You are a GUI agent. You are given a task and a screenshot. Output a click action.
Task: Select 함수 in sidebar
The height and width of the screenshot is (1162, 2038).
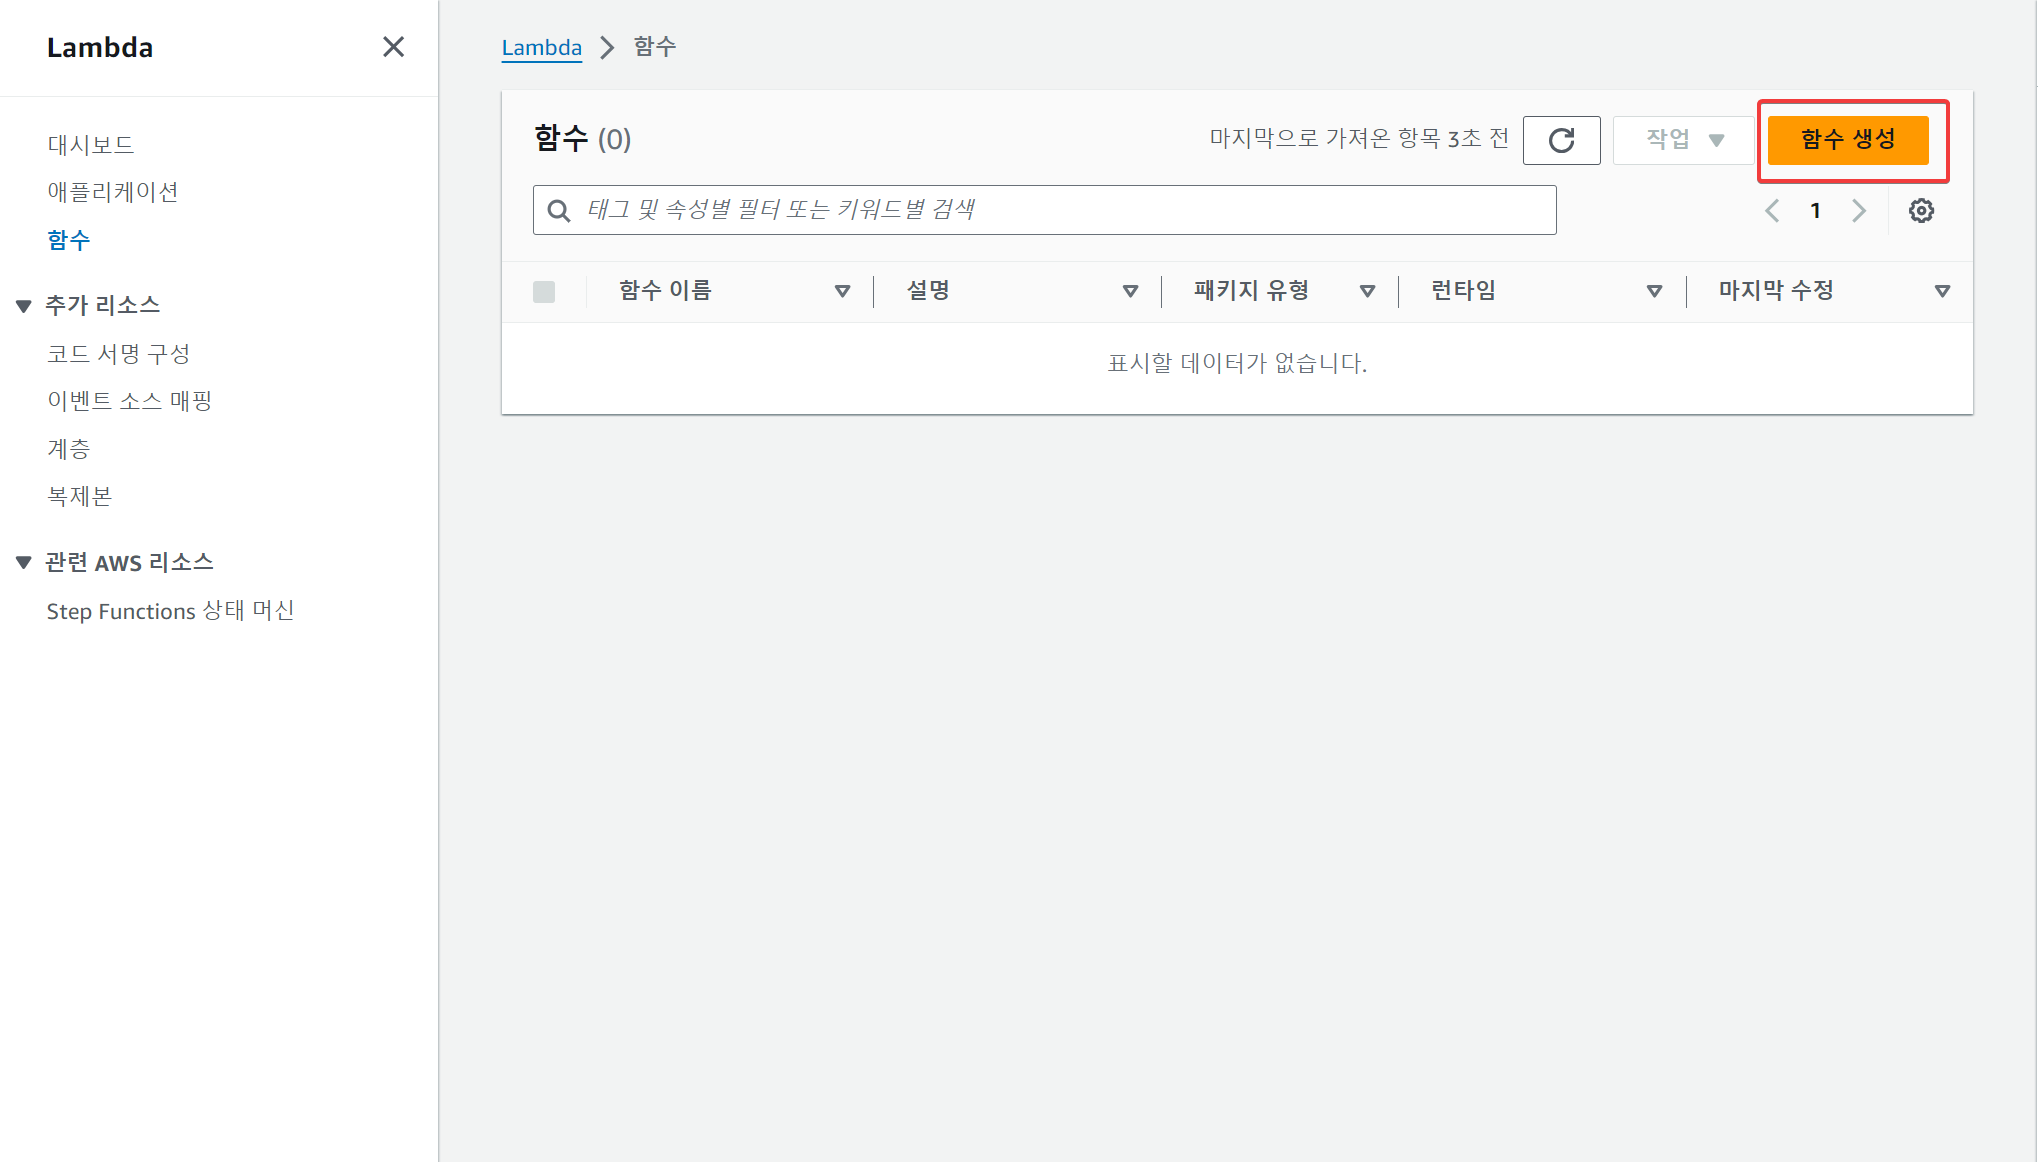pyautogui.click(x=69, y=240)
